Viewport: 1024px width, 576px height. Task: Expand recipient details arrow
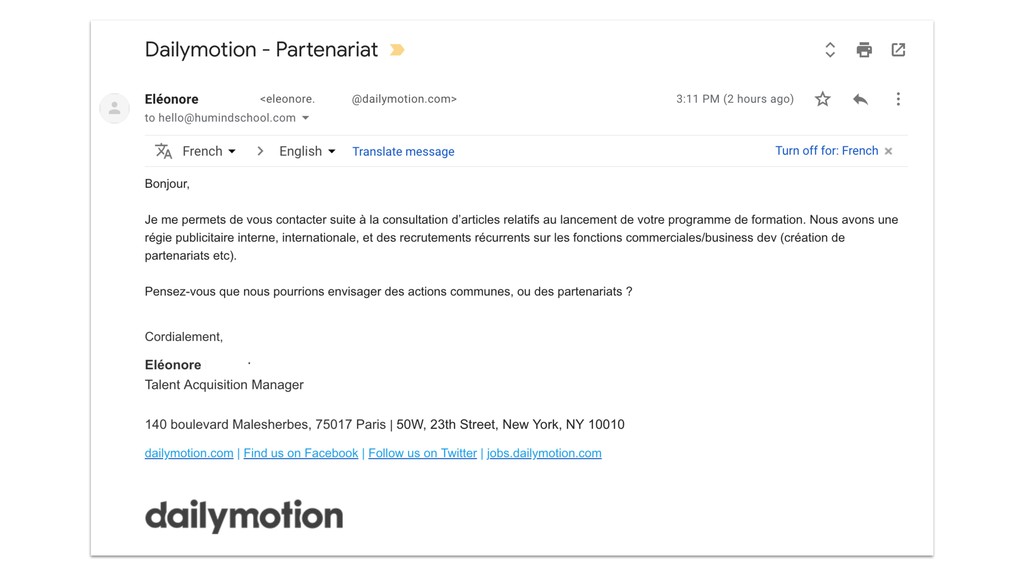[x=305, y=118]
